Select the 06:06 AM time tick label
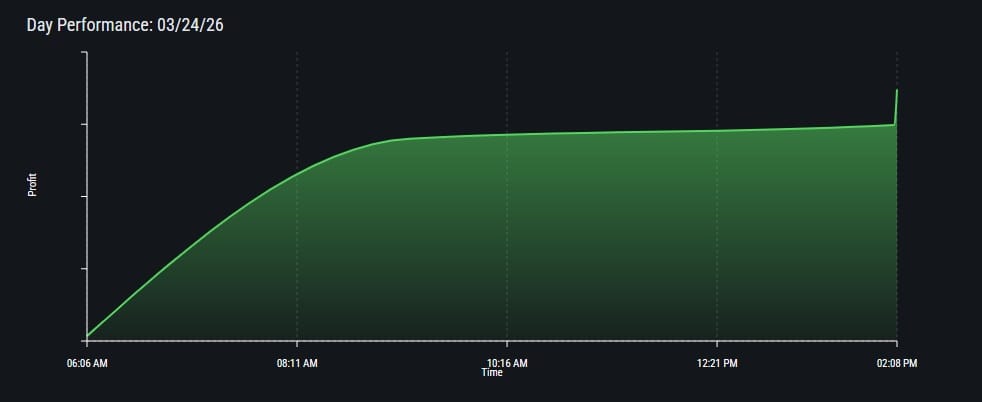 click(87, 362)
